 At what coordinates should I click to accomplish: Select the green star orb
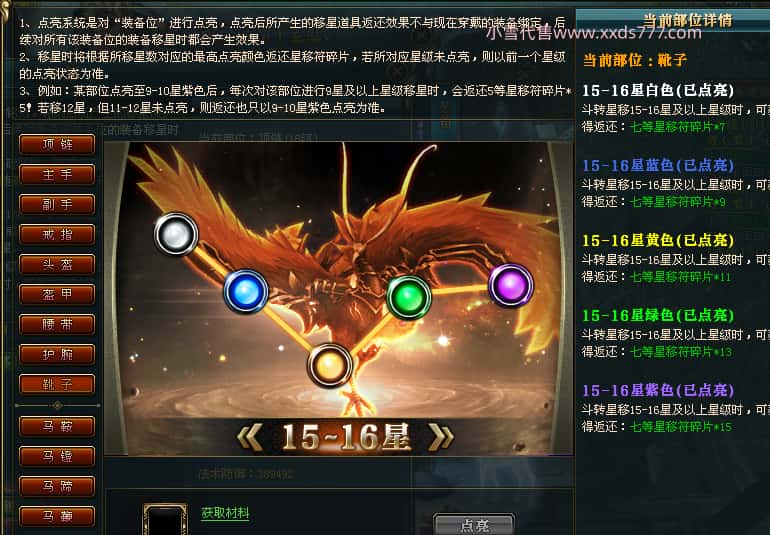(409, 297)
